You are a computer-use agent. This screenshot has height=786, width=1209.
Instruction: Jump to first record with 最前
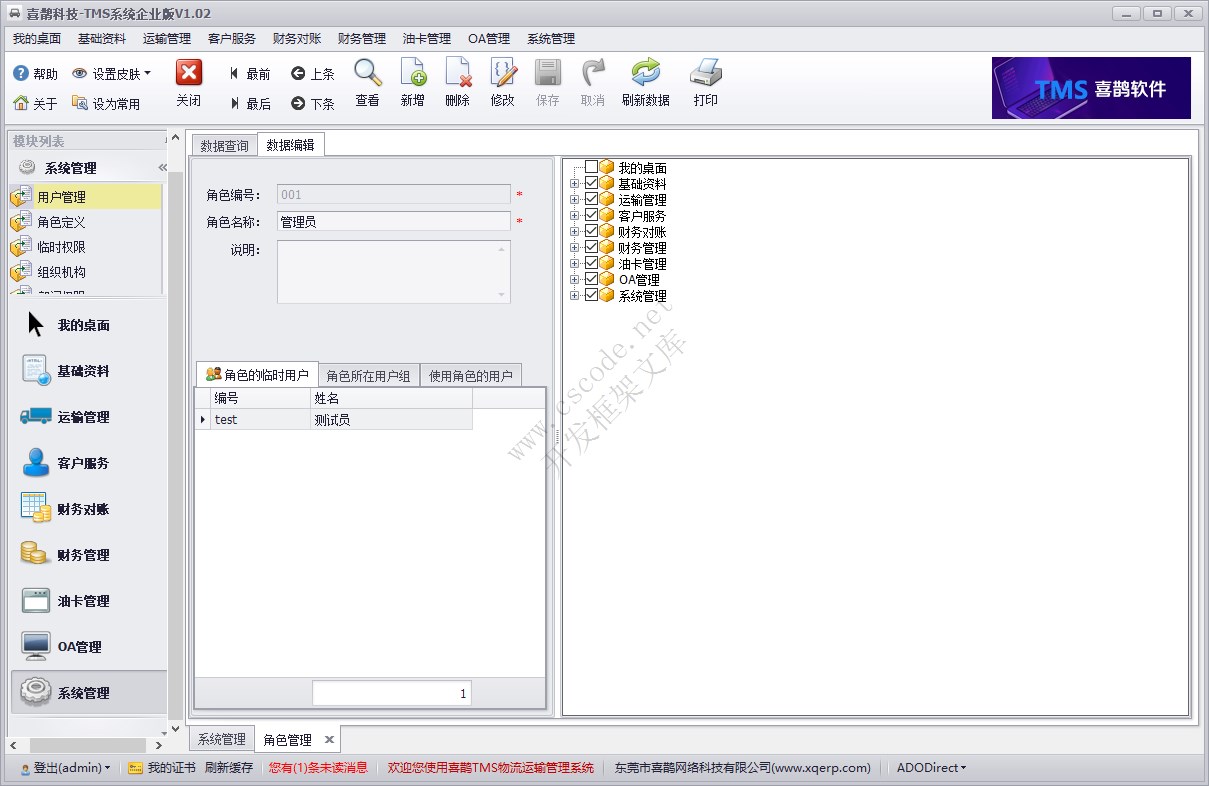250,74
